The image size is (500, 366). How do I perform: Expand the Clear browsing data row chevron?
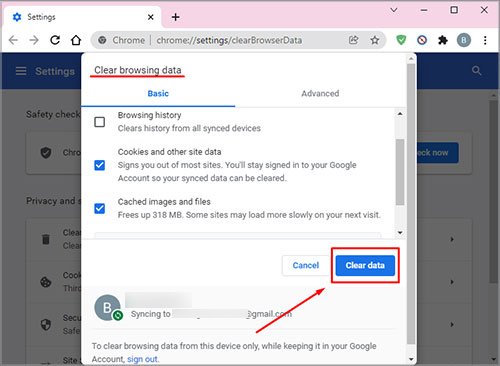[452, 239]
